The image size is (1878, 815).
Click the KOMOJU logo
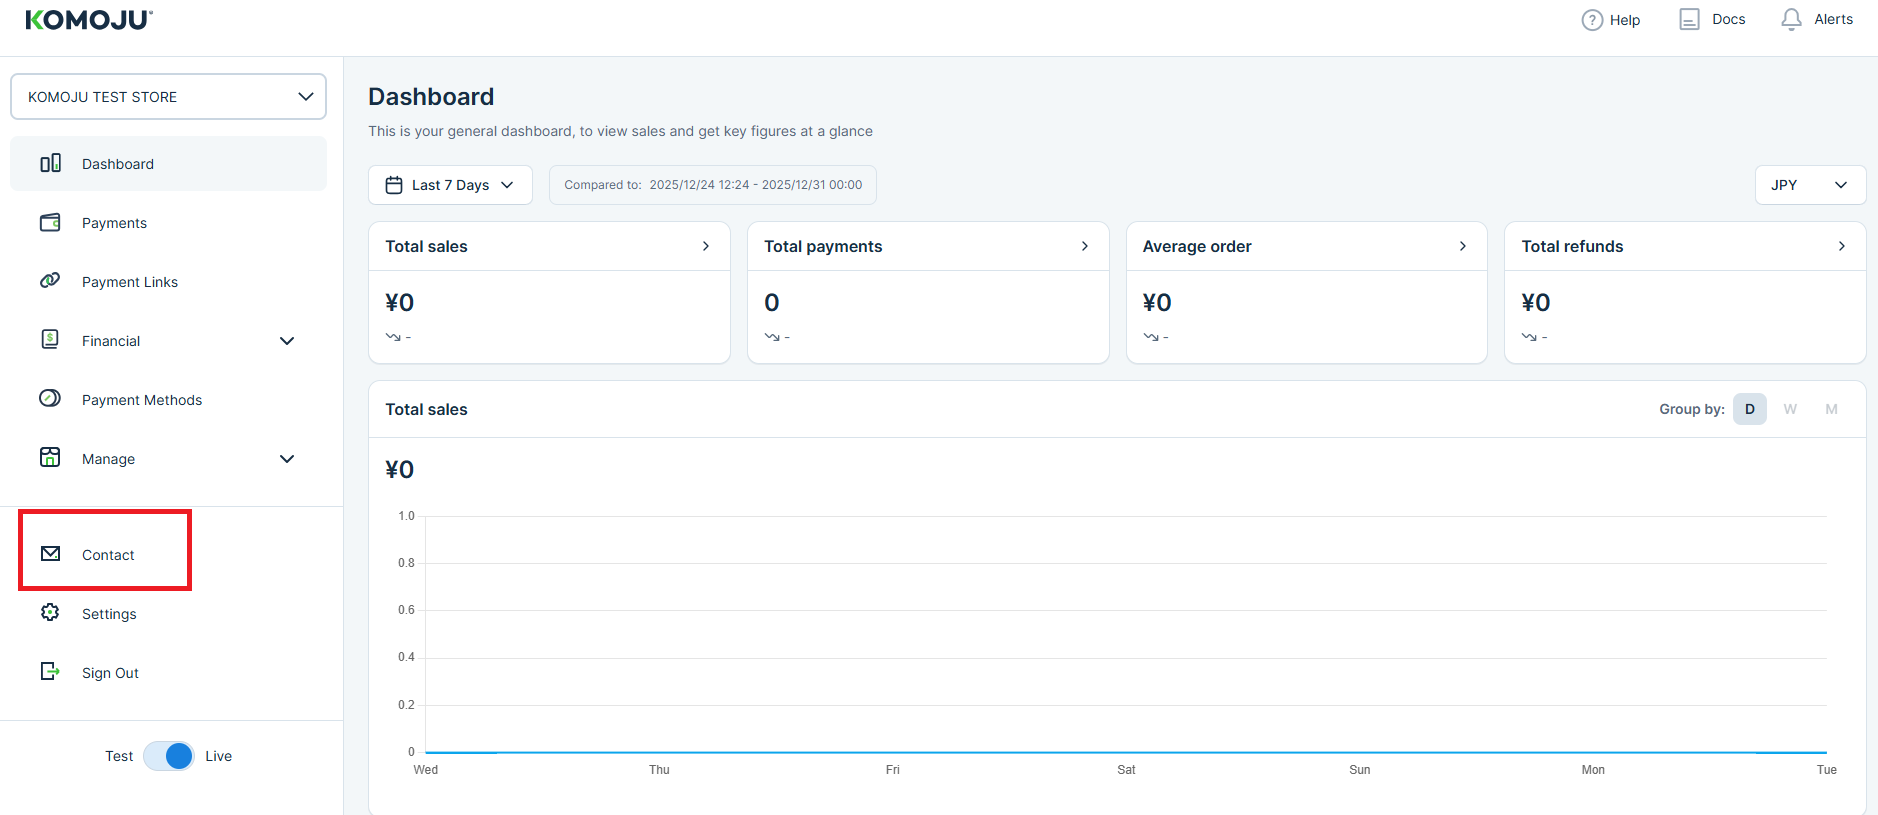coord(89,20)
